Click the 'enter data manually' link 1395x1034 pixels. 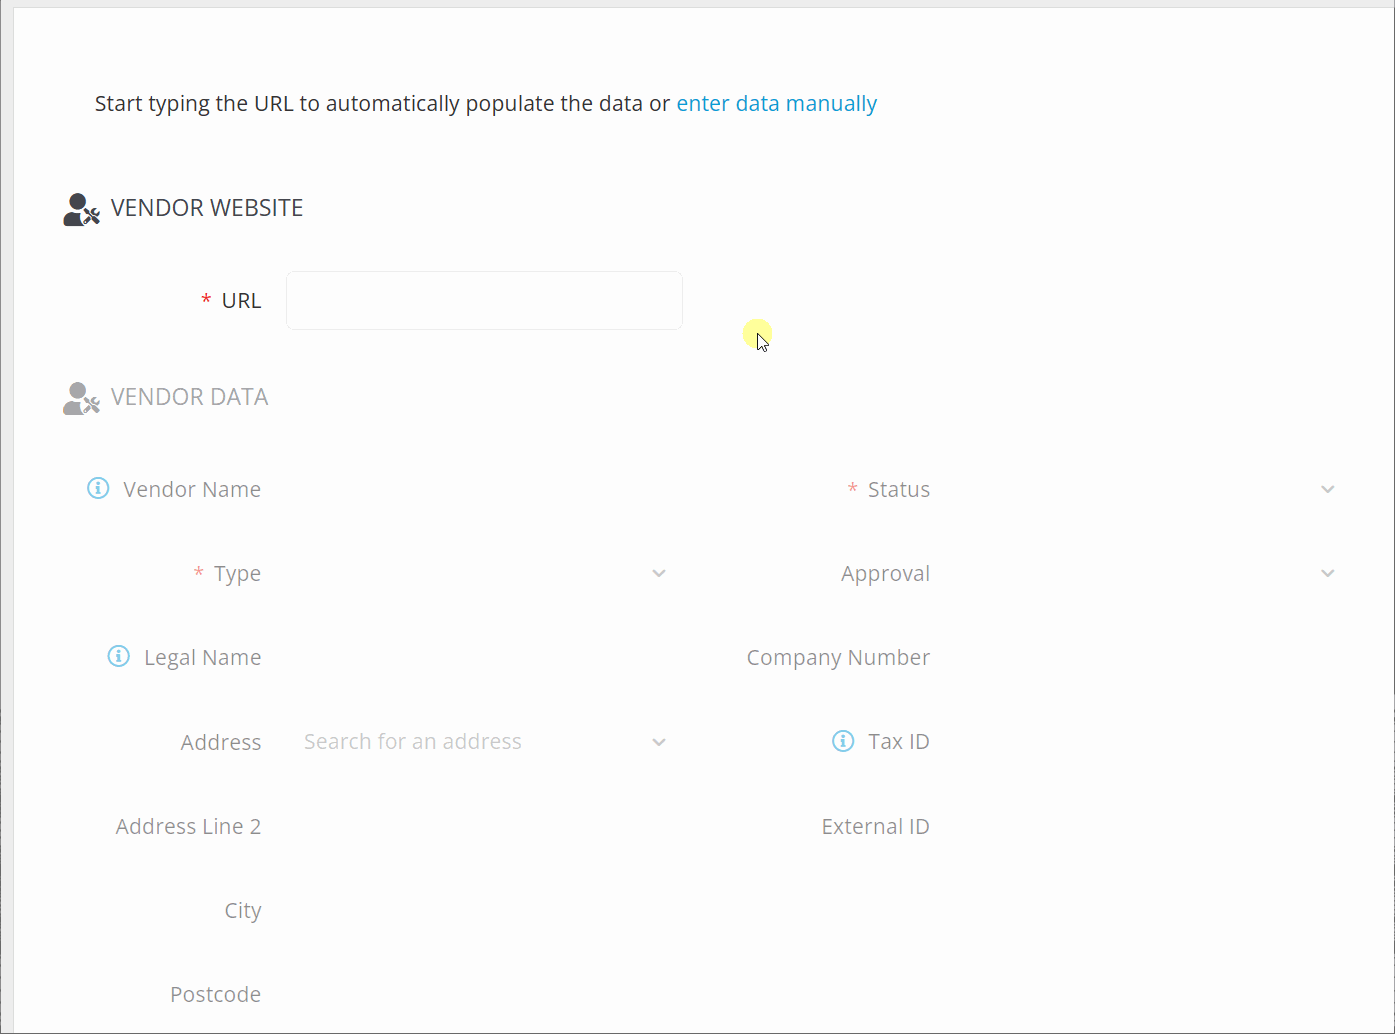[776, 104]
